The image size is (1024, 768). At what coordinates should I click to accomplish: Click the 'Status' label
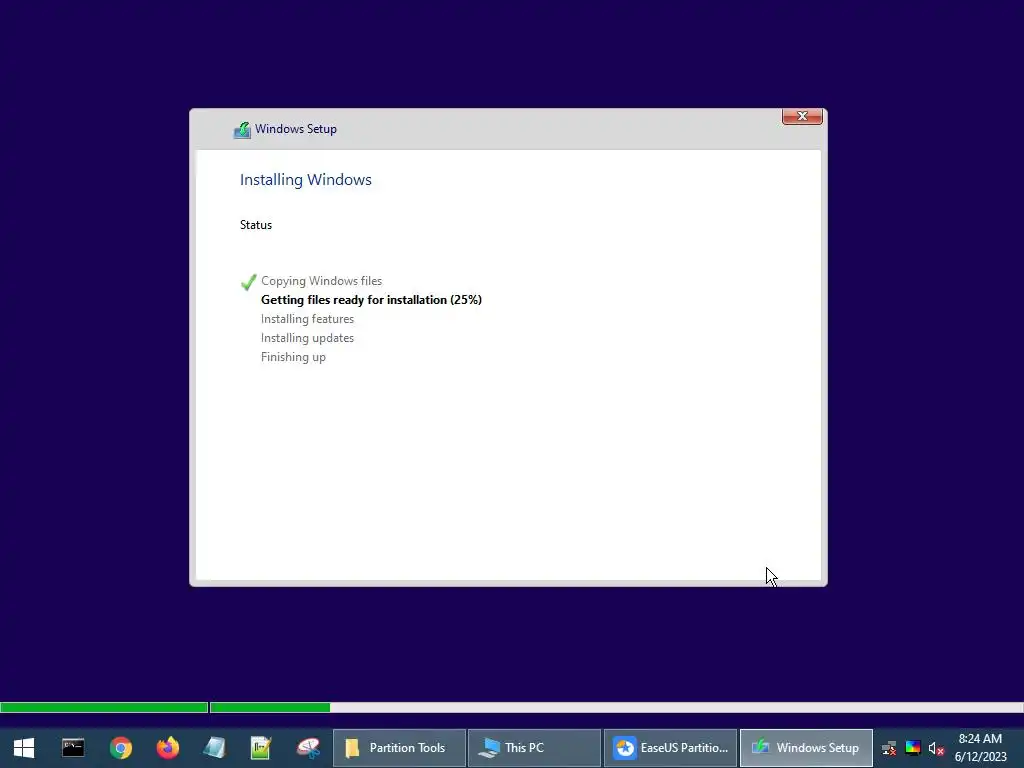pos(255,225)
